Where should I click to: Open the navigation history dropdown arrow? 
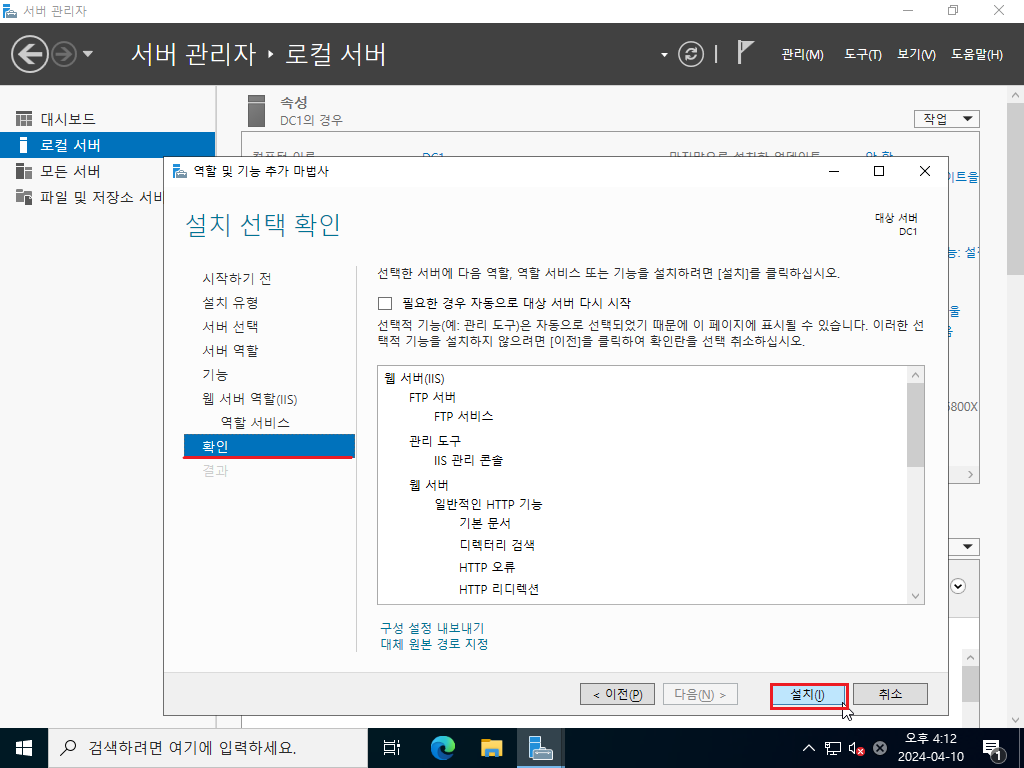pyautogui.click(x=88, y=54)
